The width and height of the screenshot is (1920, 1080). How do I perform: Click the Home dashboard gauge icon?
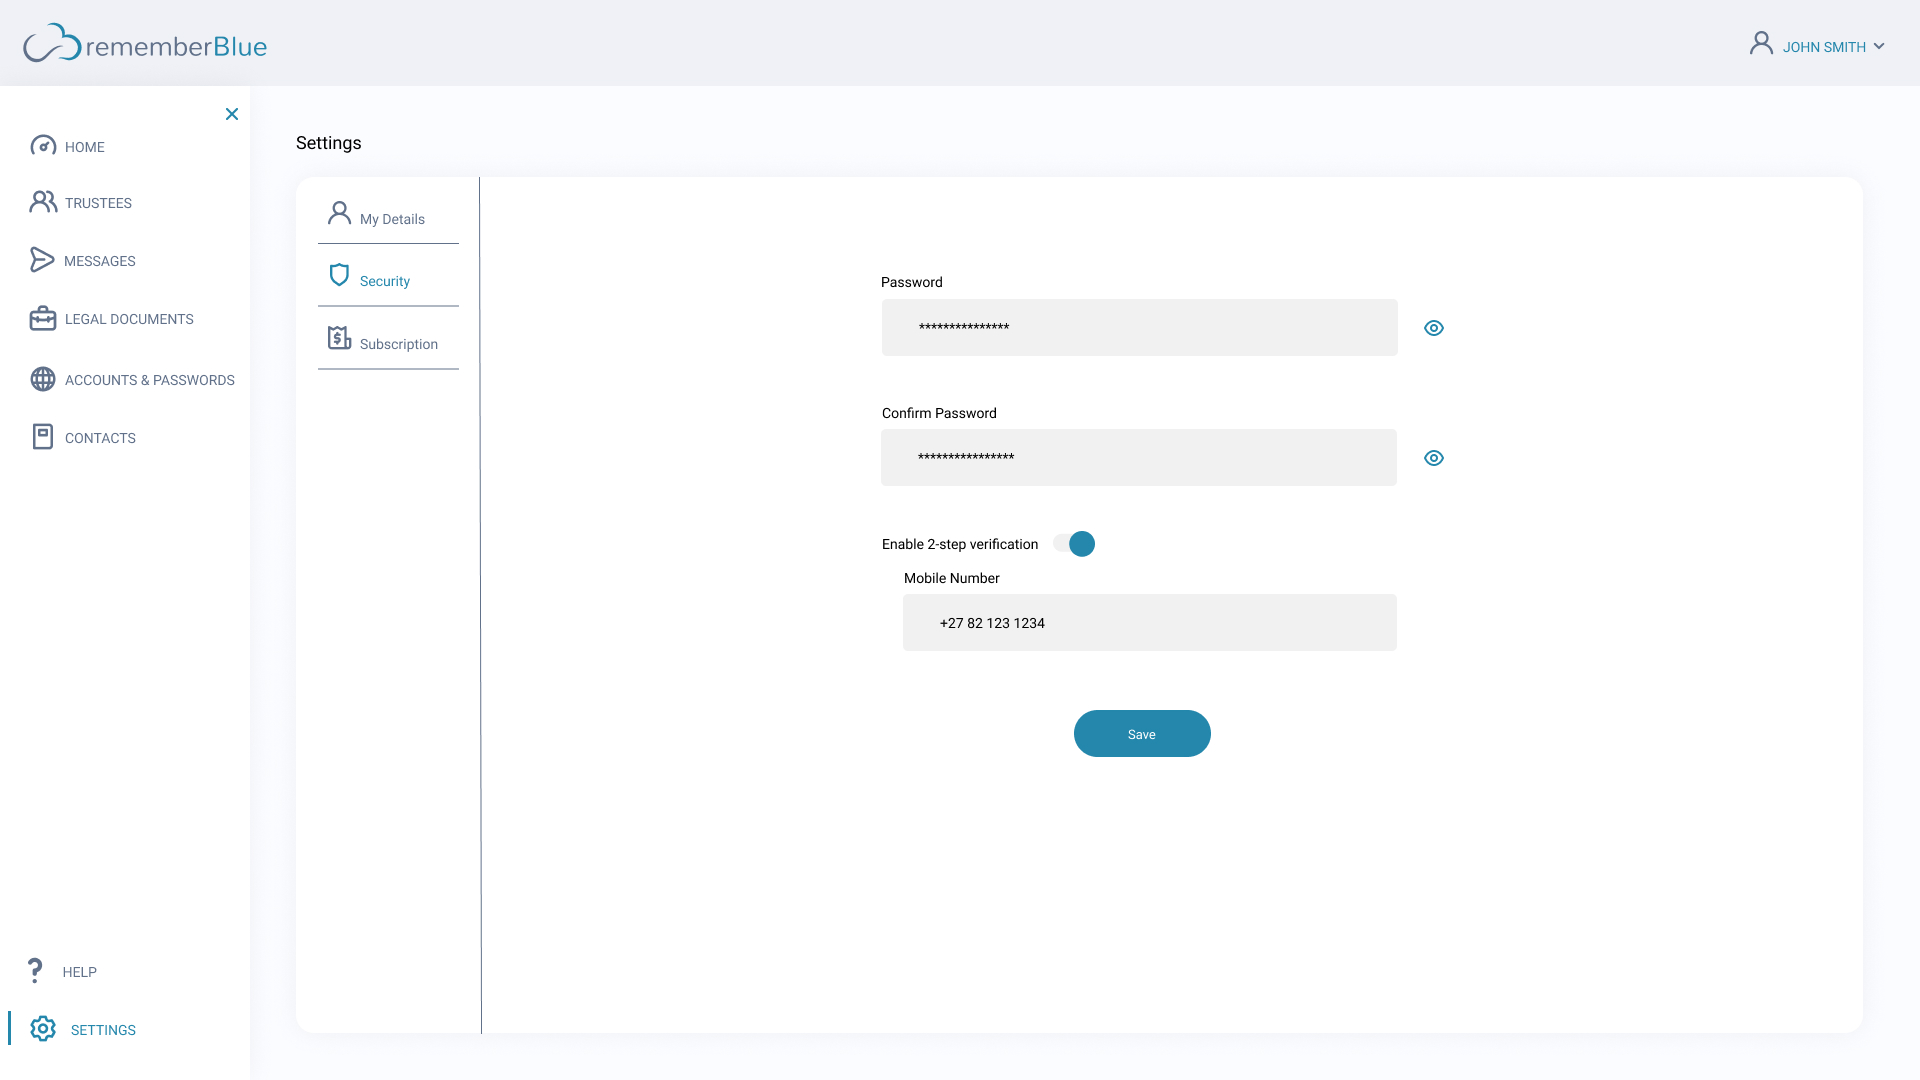coord(43,146)
